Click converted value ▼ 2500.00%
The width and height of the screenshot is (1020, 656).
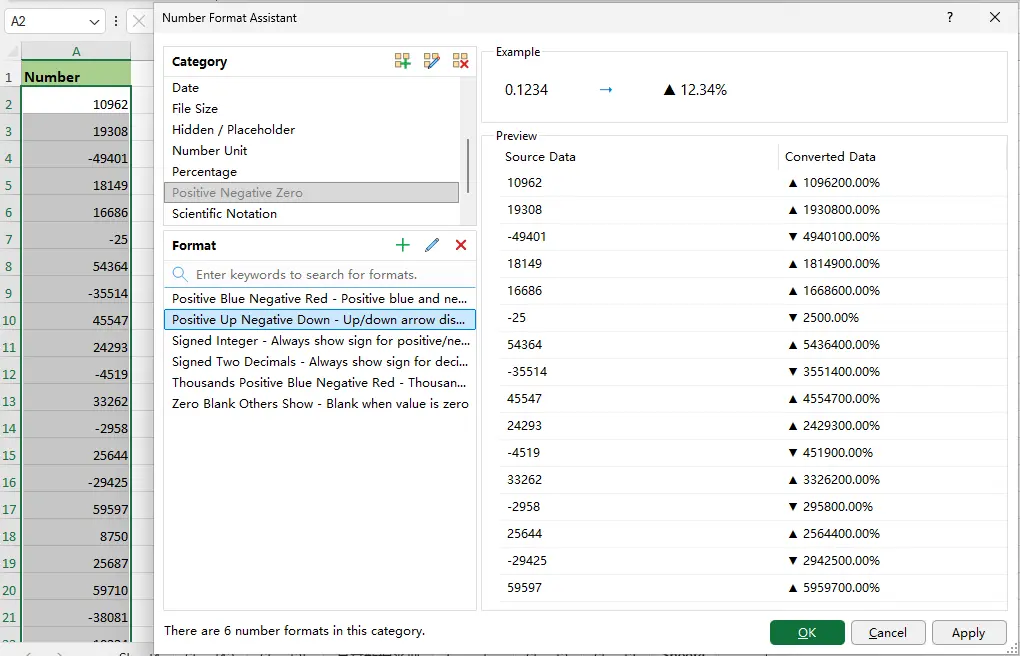coord(823,318)
